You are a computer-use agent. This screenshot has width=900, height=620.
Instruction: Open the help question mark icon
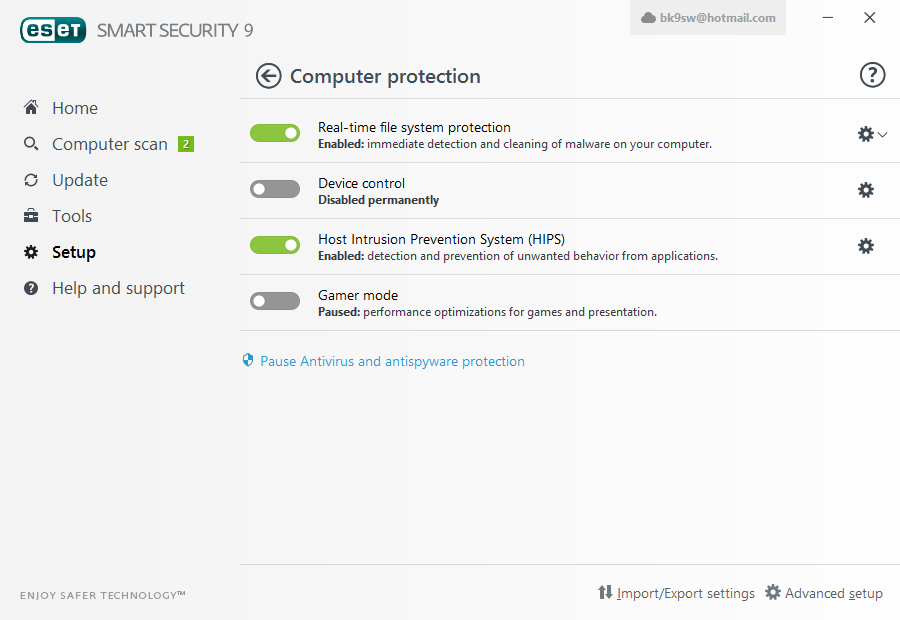click(x=872, y=75)
